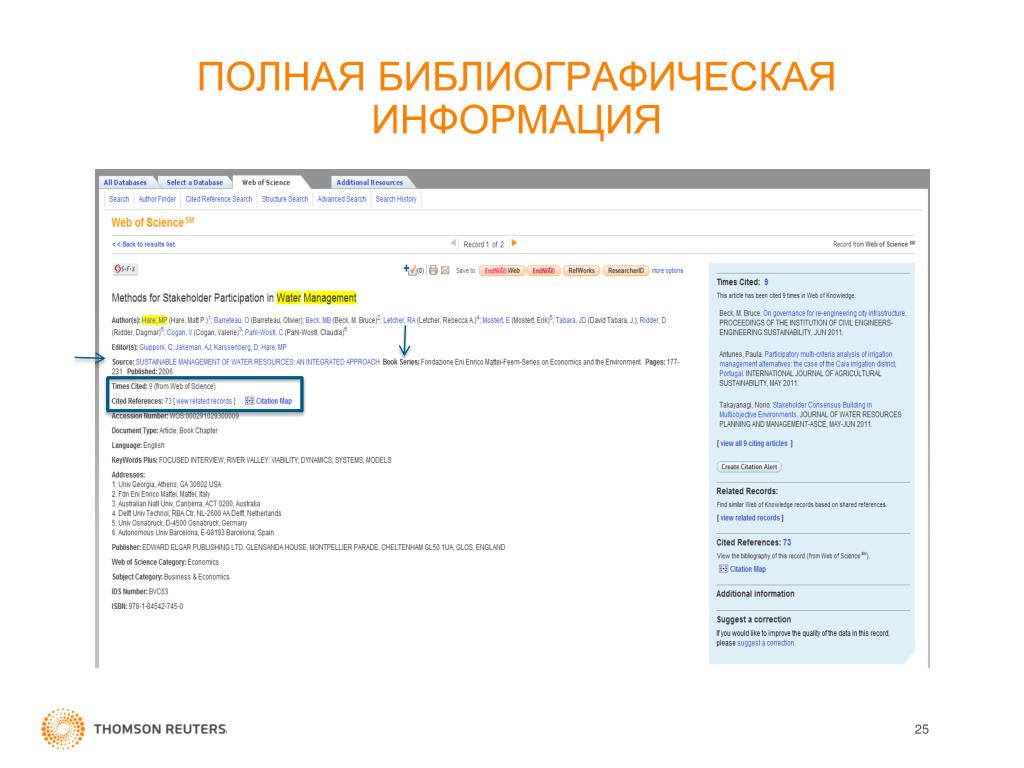Click view related records in sidebar

[x=750, y=518]
